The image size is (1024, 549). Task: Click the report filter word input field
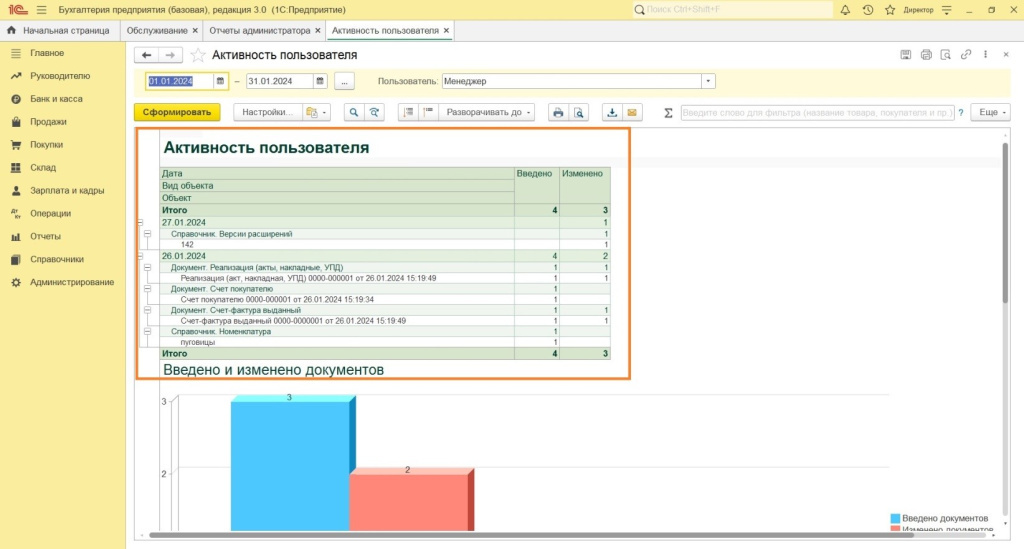(817, 113)
